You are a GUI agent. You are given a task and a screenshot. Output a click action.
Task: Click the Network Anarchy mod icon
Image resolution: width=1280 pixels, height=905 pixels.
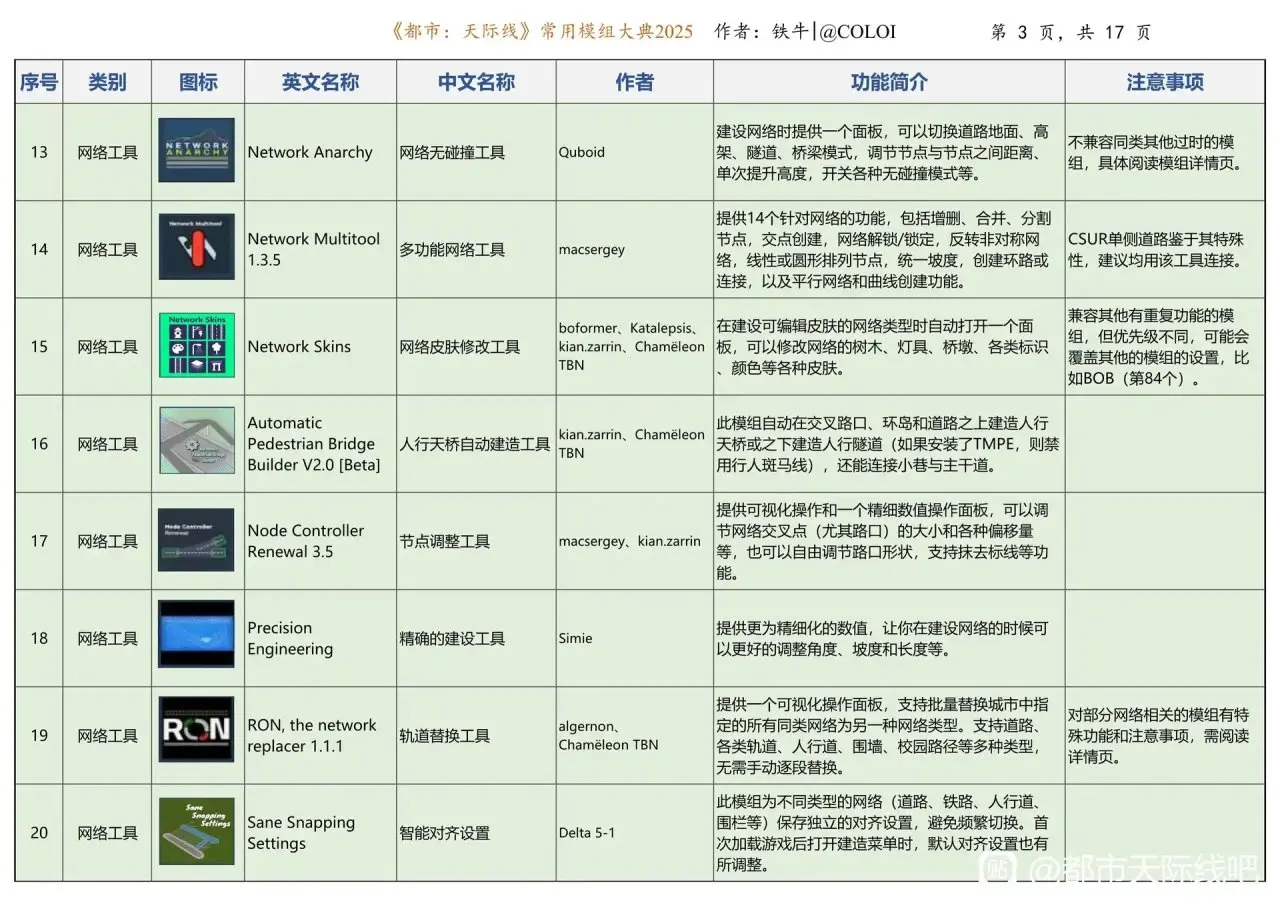click(196, 151)
